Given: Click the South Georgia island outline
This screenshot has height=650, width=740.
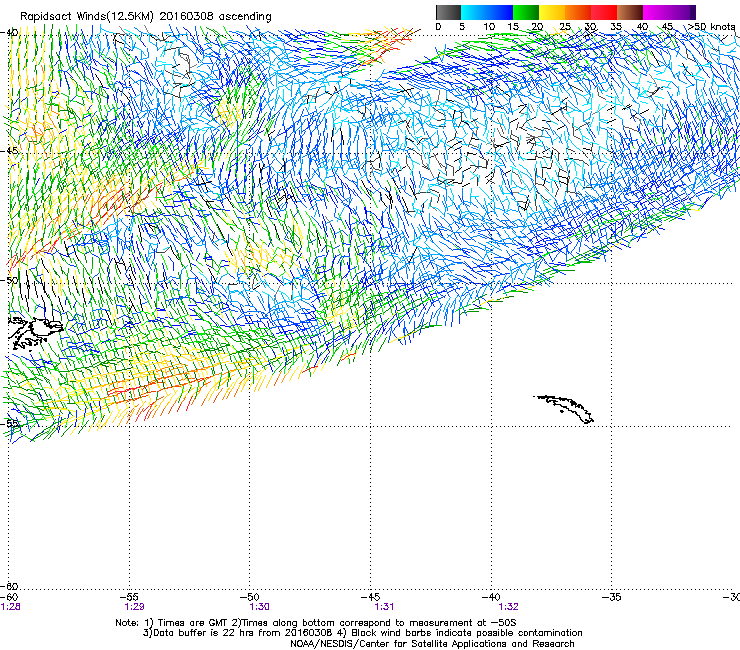Looking at the screenshot, I should [x=564, y=409].
